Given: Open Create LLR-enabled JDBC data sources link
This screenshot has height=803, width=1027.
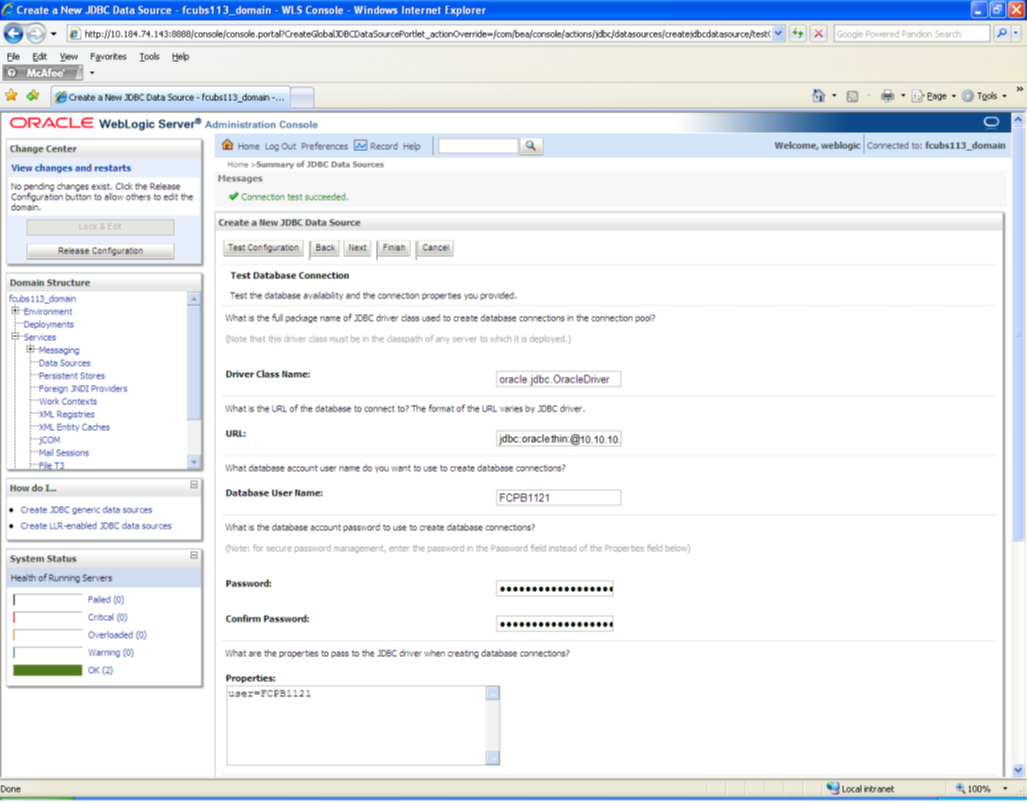Looking at the screenshot, I should click(96, 526).
